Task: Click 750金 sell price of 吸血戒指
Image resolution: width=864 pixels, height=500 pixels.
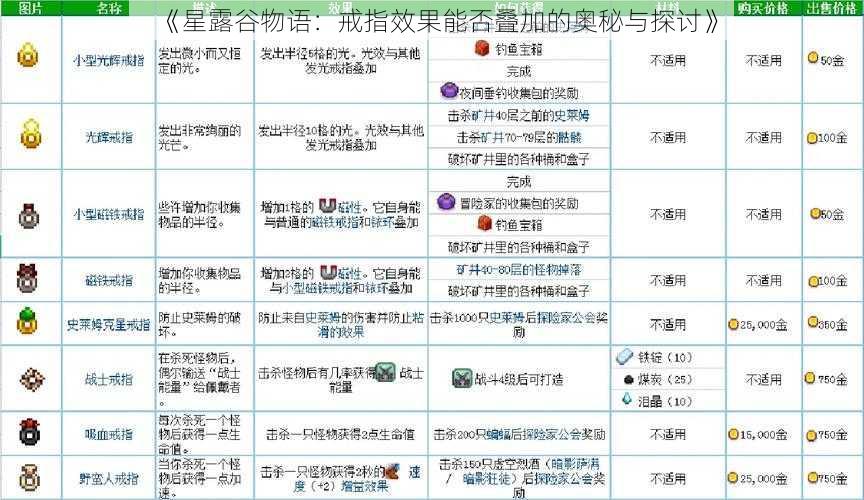Action: (833, 434)
